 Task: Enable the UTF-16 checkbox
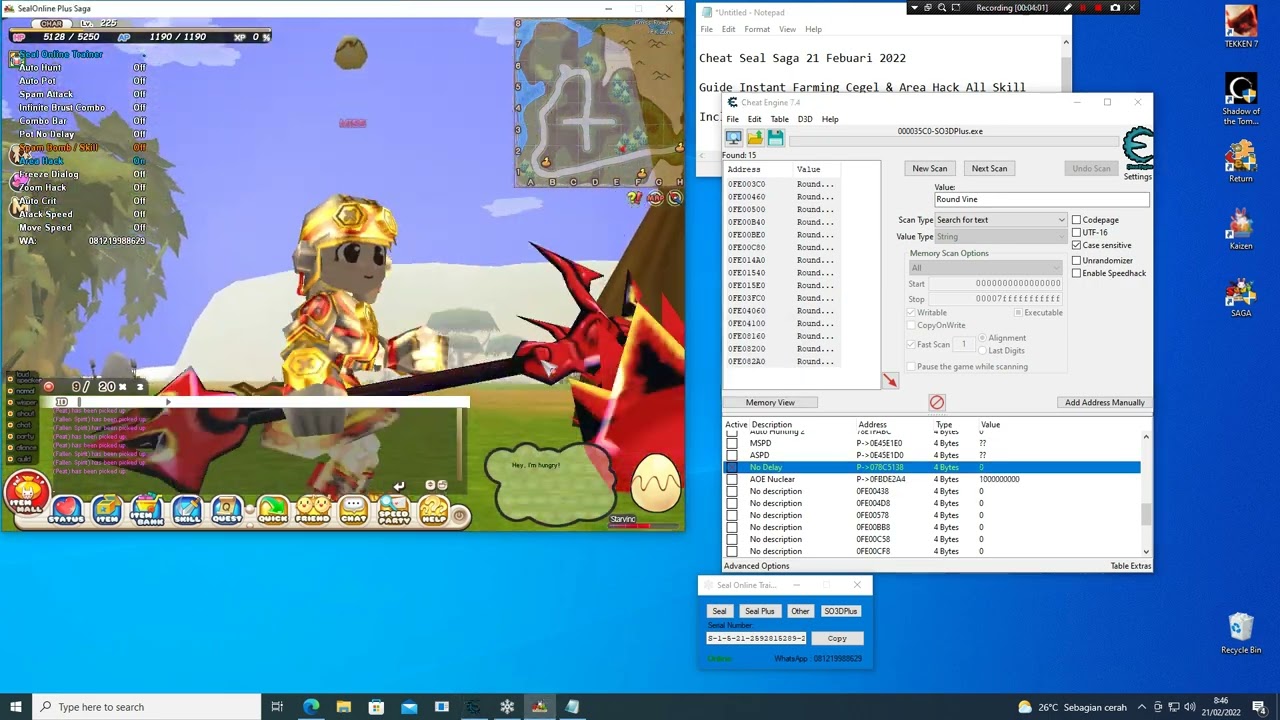(1076, 232)
